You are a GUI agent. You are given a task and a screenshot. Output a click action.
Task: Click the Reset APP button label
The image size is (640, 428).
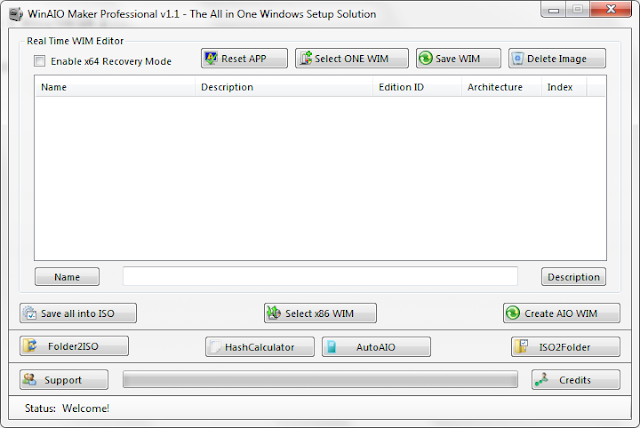click(244, 59)
